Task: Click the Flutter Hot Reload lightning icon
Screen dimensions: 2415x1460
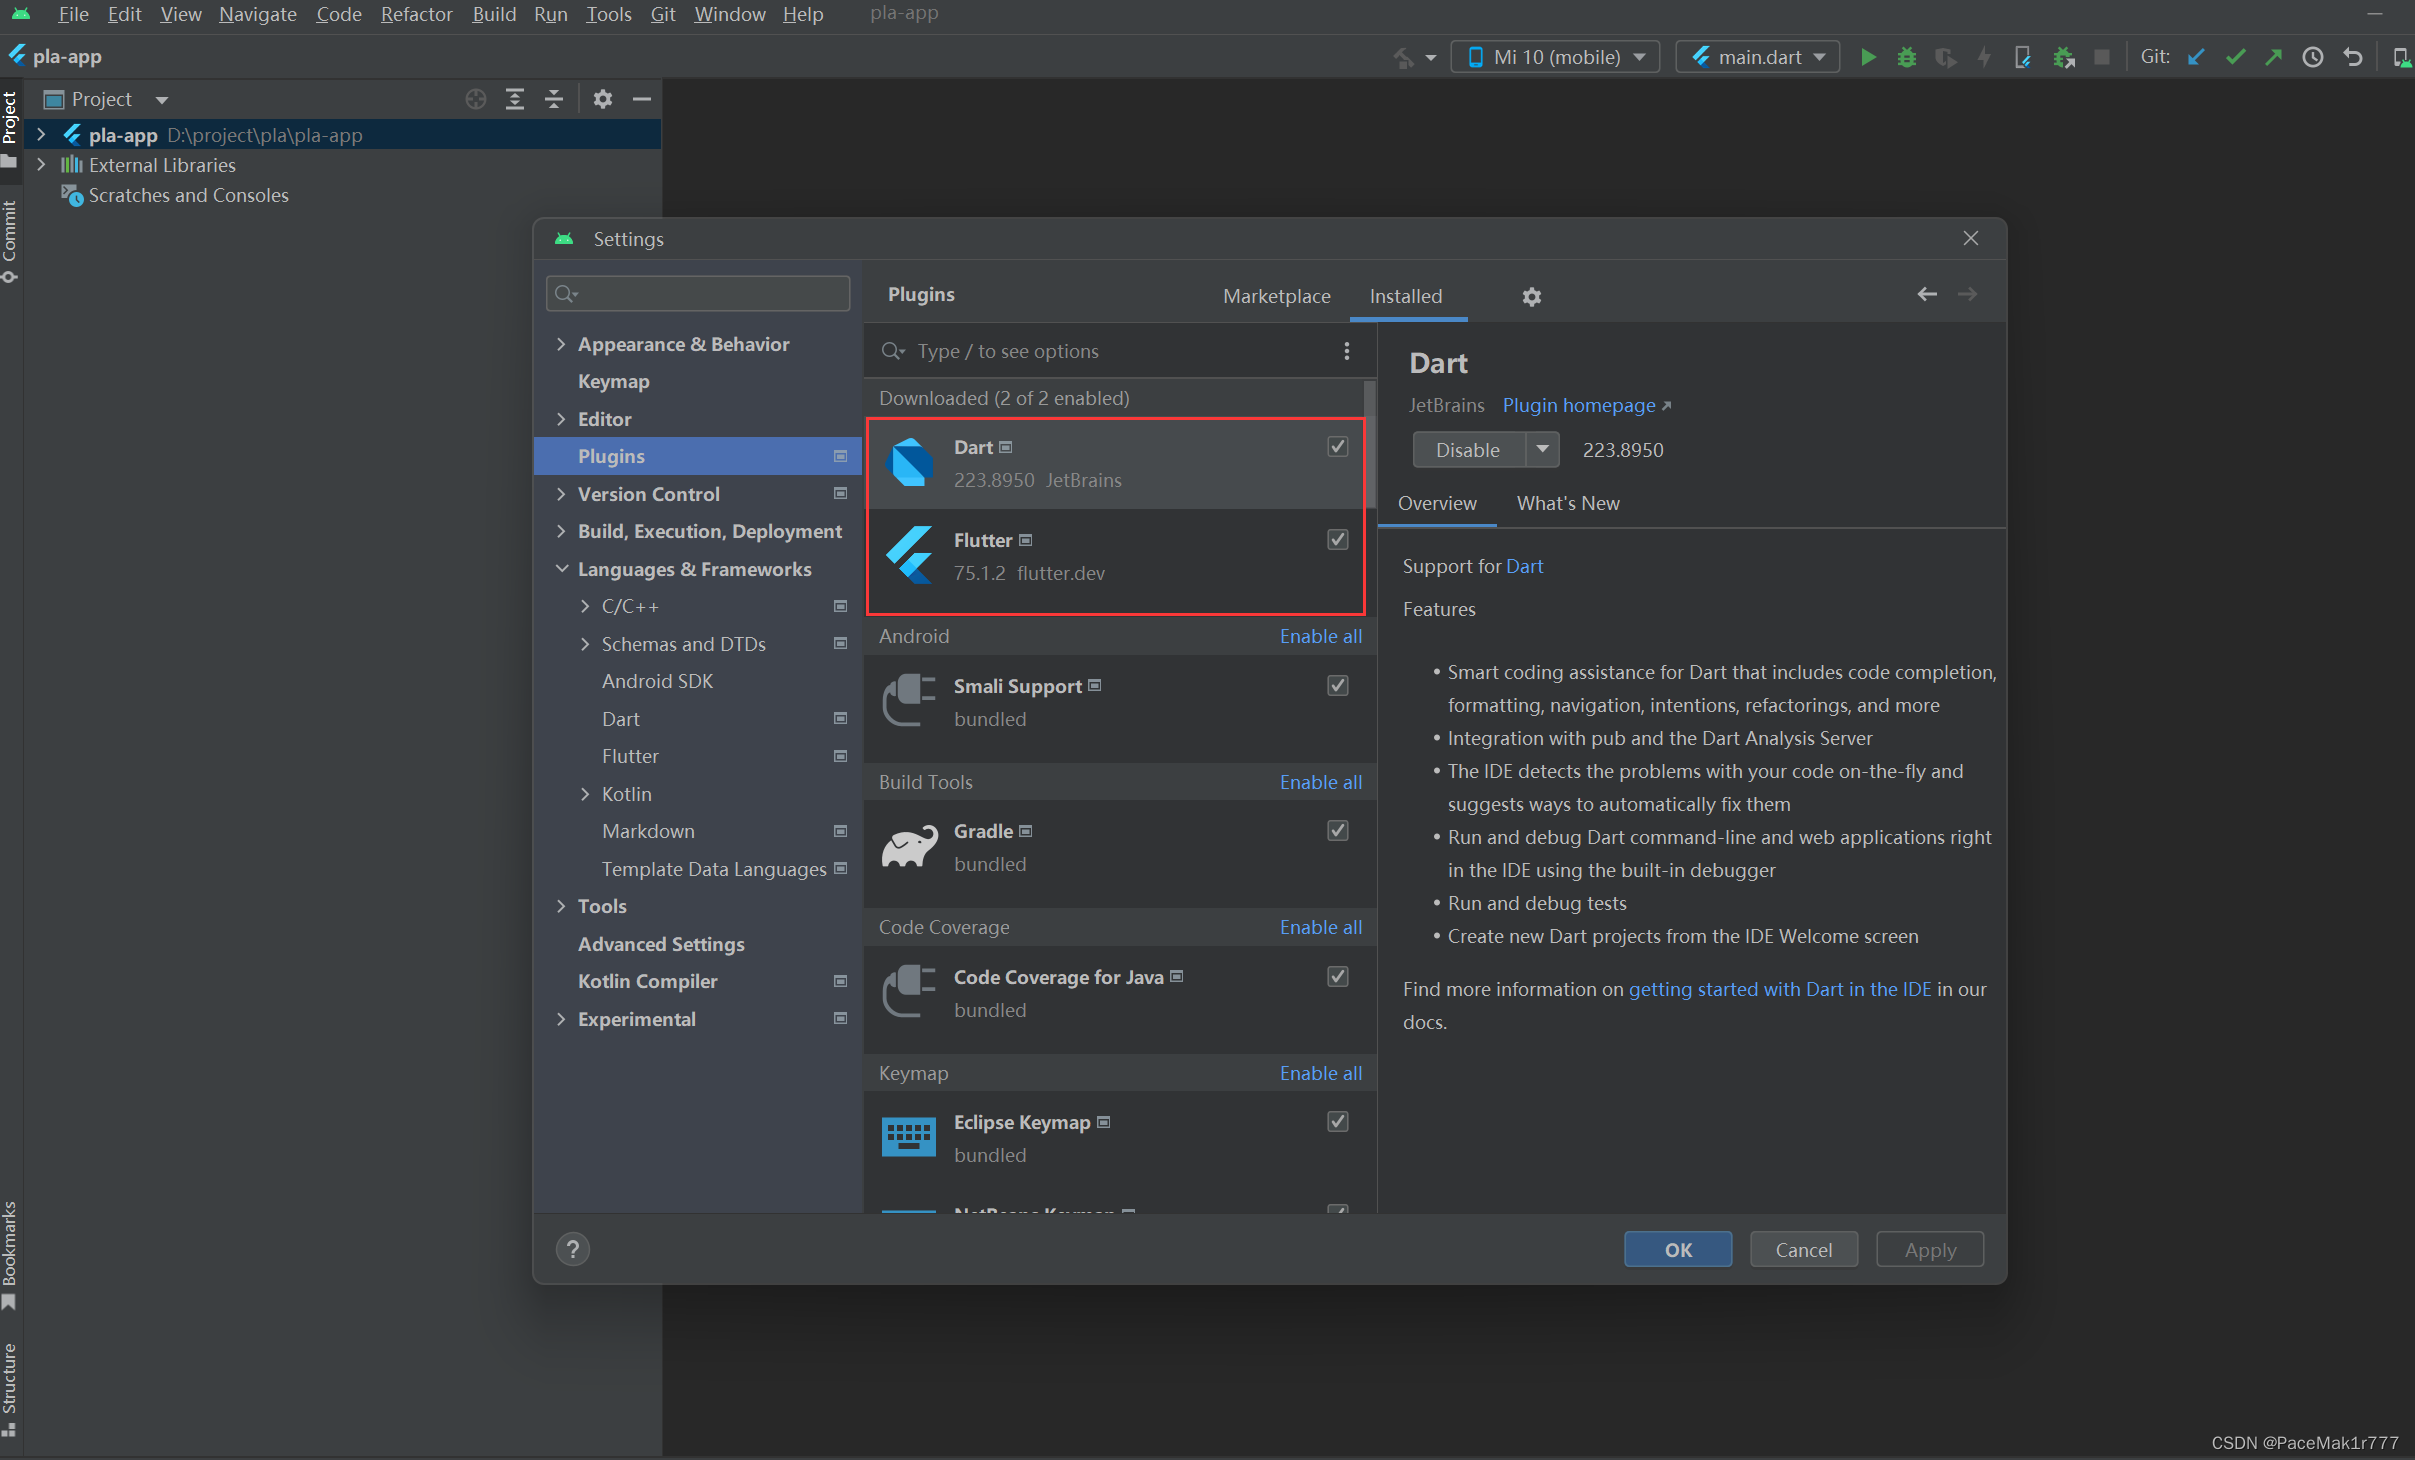Action: point(1984,57)
